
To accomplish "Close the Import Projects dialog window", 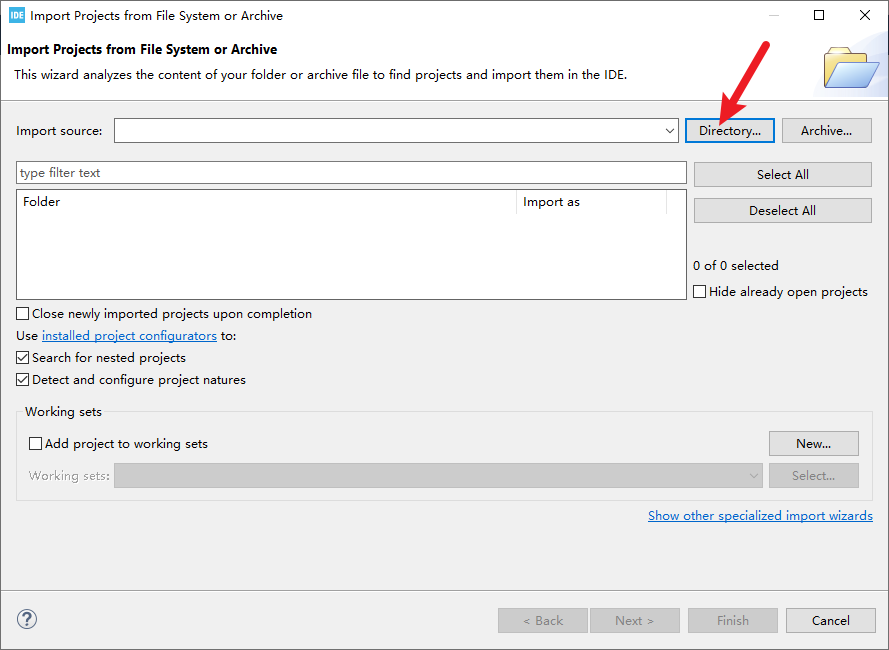I will pos(865,15).
